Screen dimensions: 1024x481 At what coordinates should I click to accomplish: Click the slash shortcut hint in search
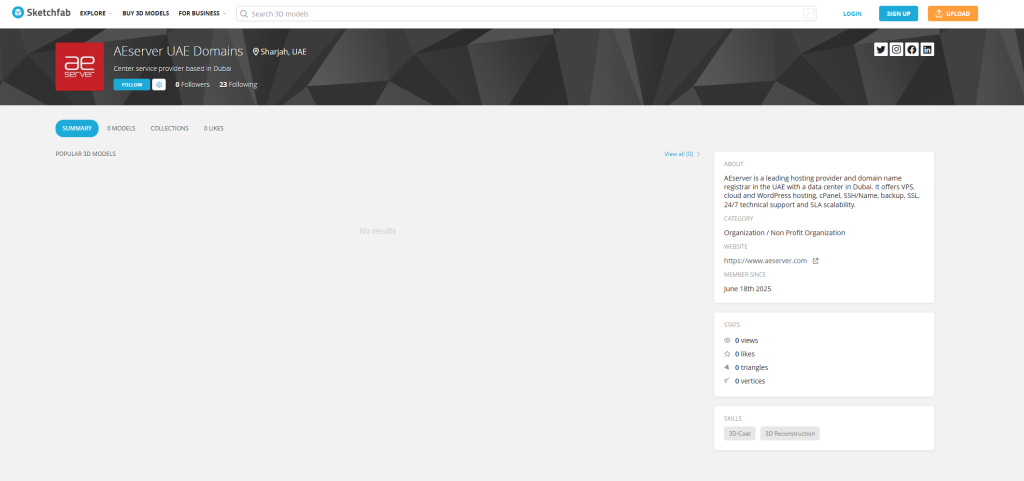[808, 14]
